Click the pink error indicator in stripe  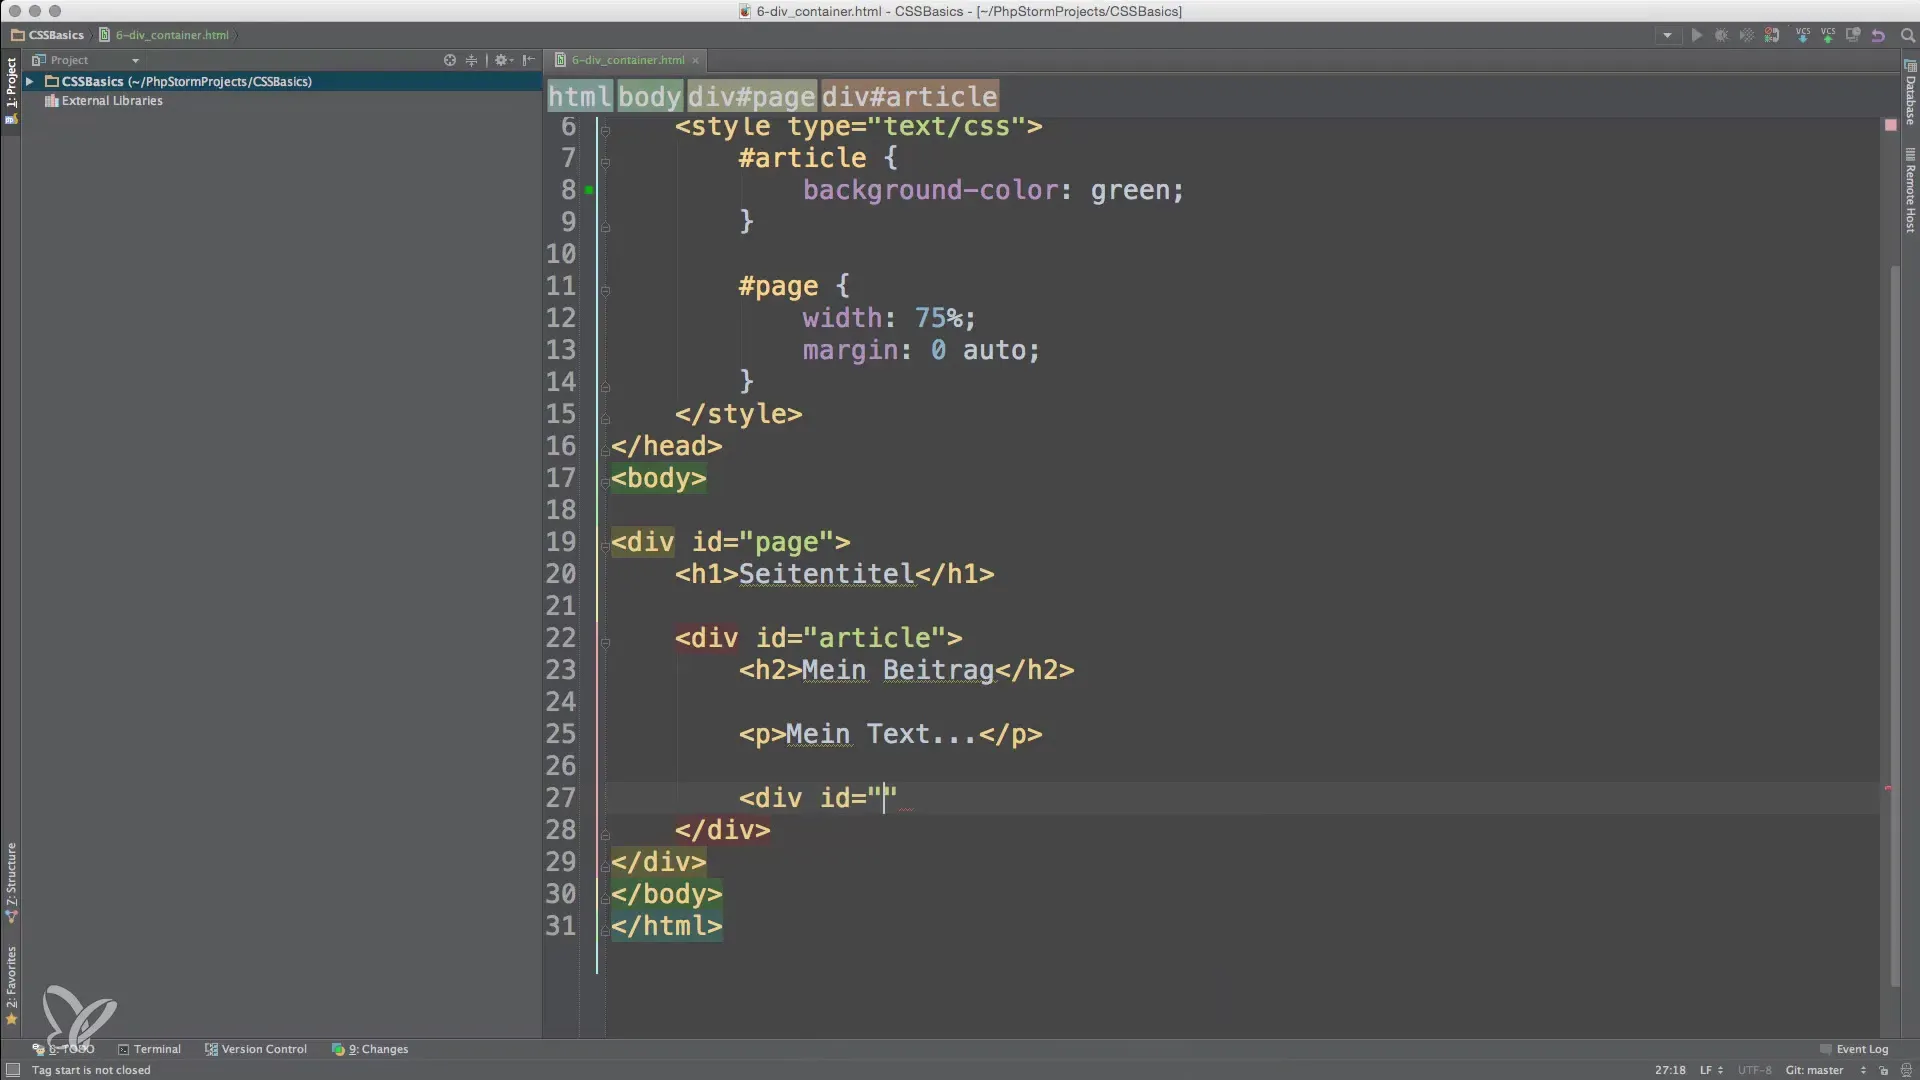(1890, 126)
